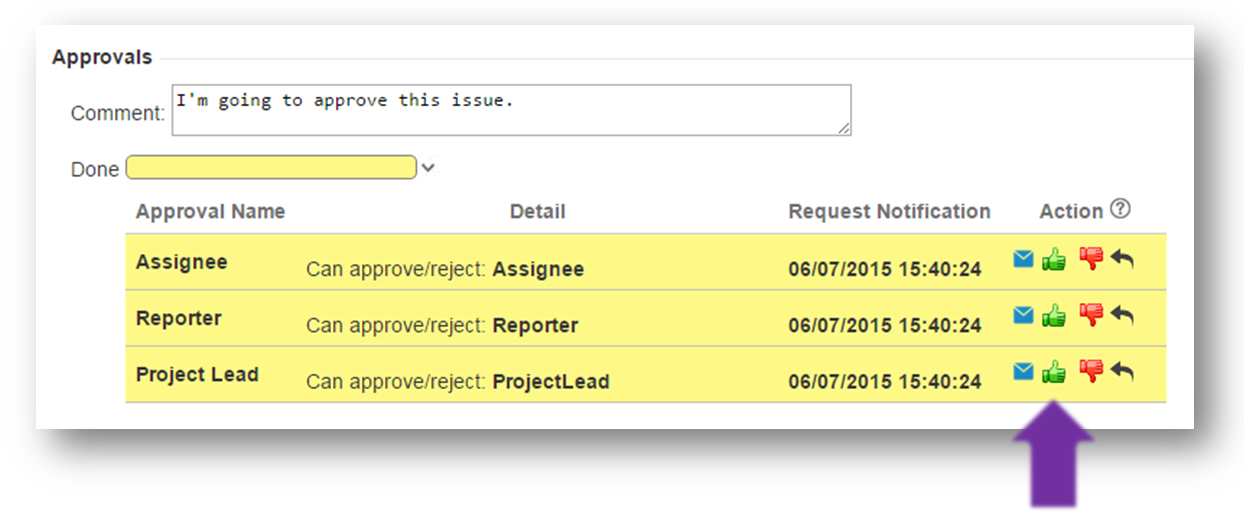Open the yellow Done selection field
Viewport: 1244px width, 518px height.
pyautogui.click(x=271, y=167)
